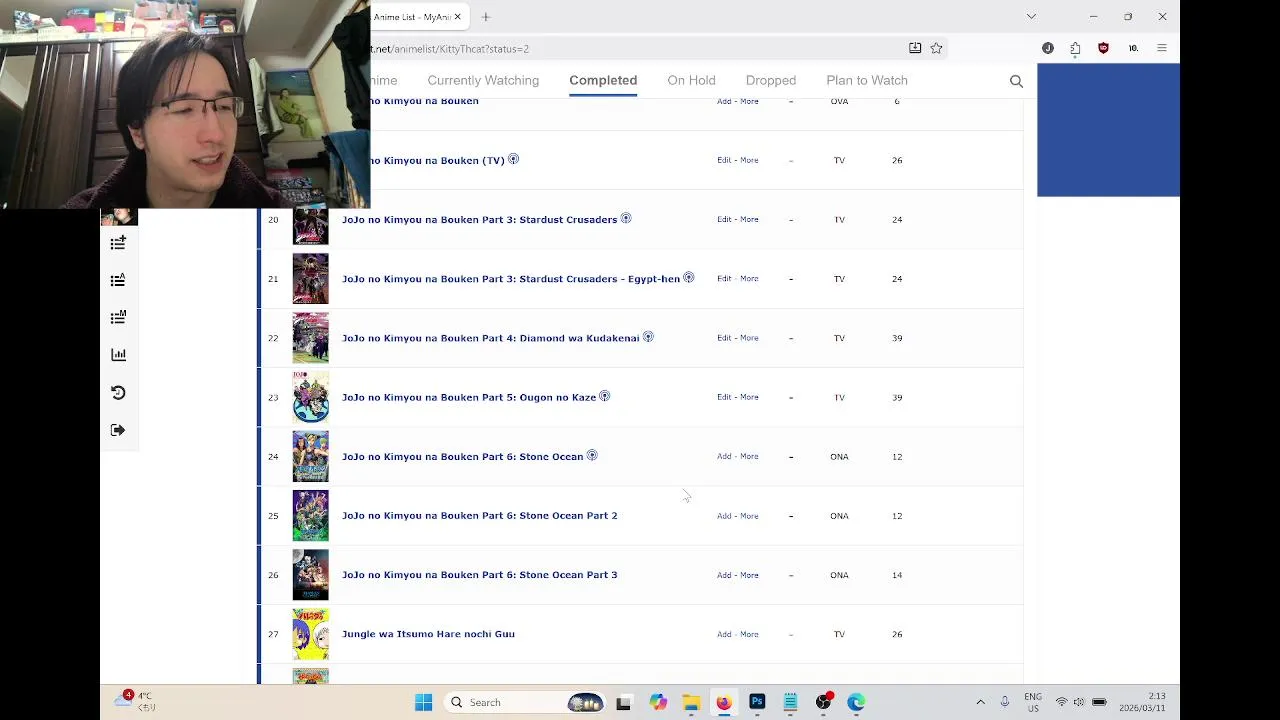Click the broadcast icon beside Ougon no Kaze
This screenshot has height=720, width=1280.
click(604, 396)
